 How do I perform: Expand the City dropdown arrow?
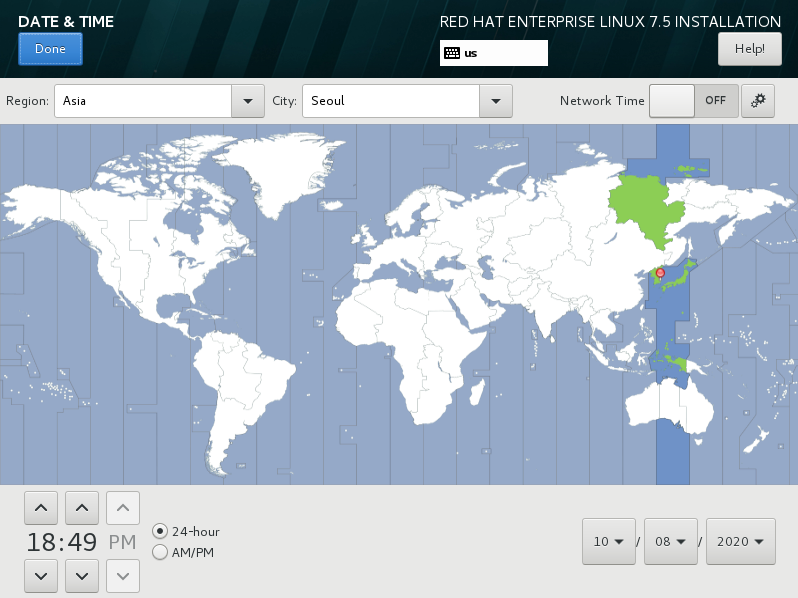tap(496, 101)
